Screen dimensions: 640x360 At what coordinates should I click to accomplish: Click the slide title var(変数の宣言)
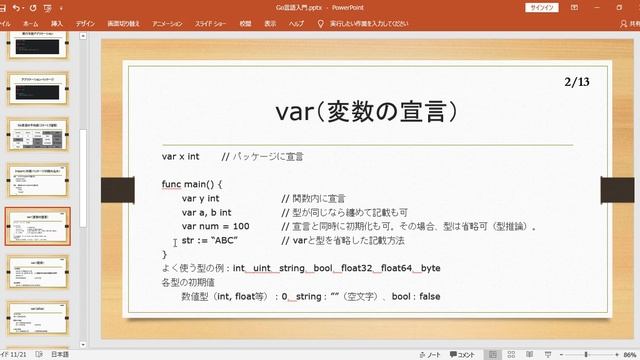(x=366, y=111)
